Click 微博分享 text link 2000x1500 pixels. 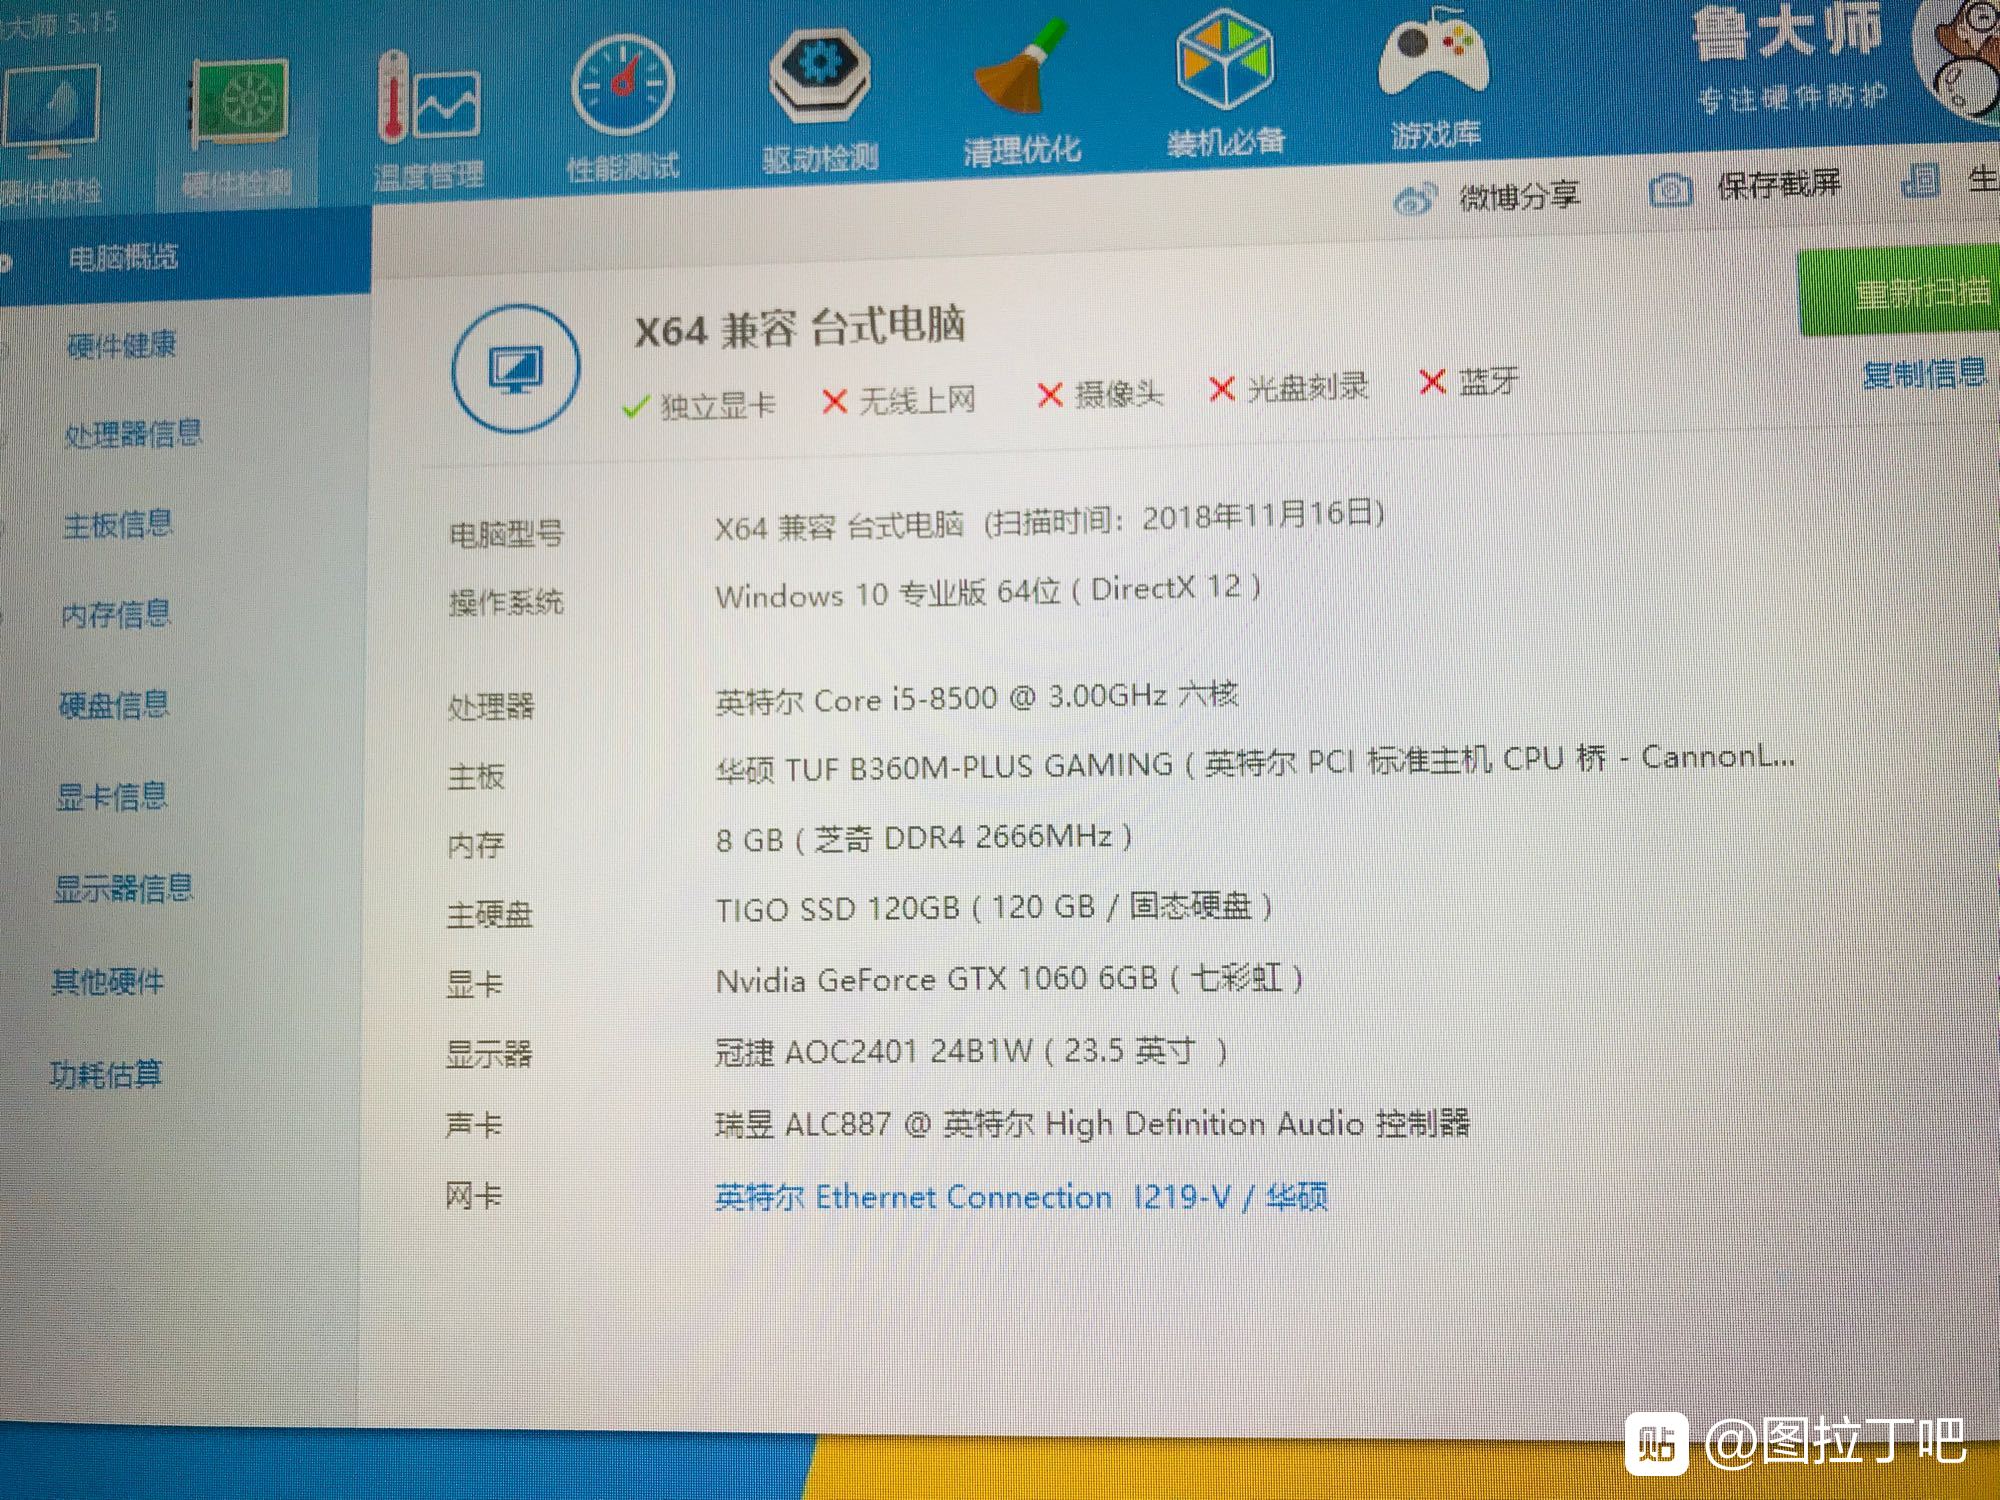coord(1519,196)
